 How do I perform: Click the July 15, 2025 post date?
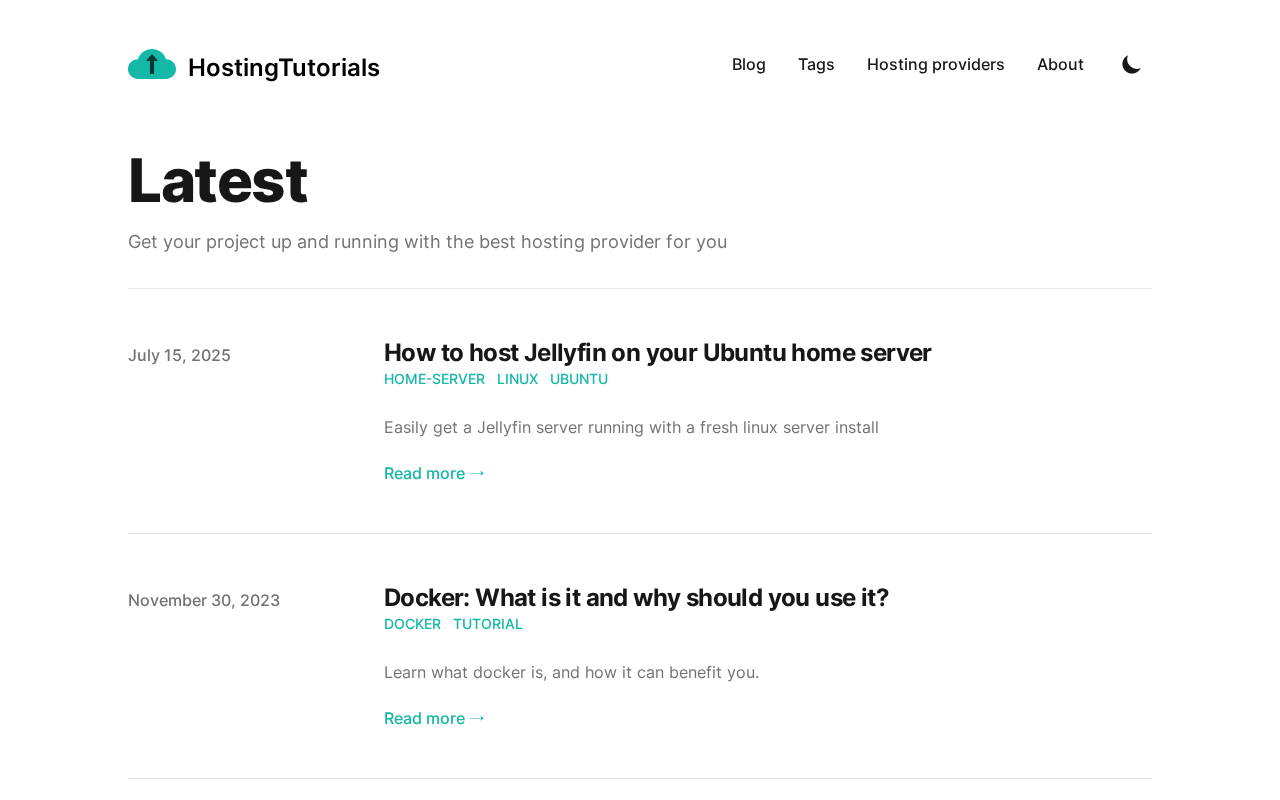click(179, 355)
